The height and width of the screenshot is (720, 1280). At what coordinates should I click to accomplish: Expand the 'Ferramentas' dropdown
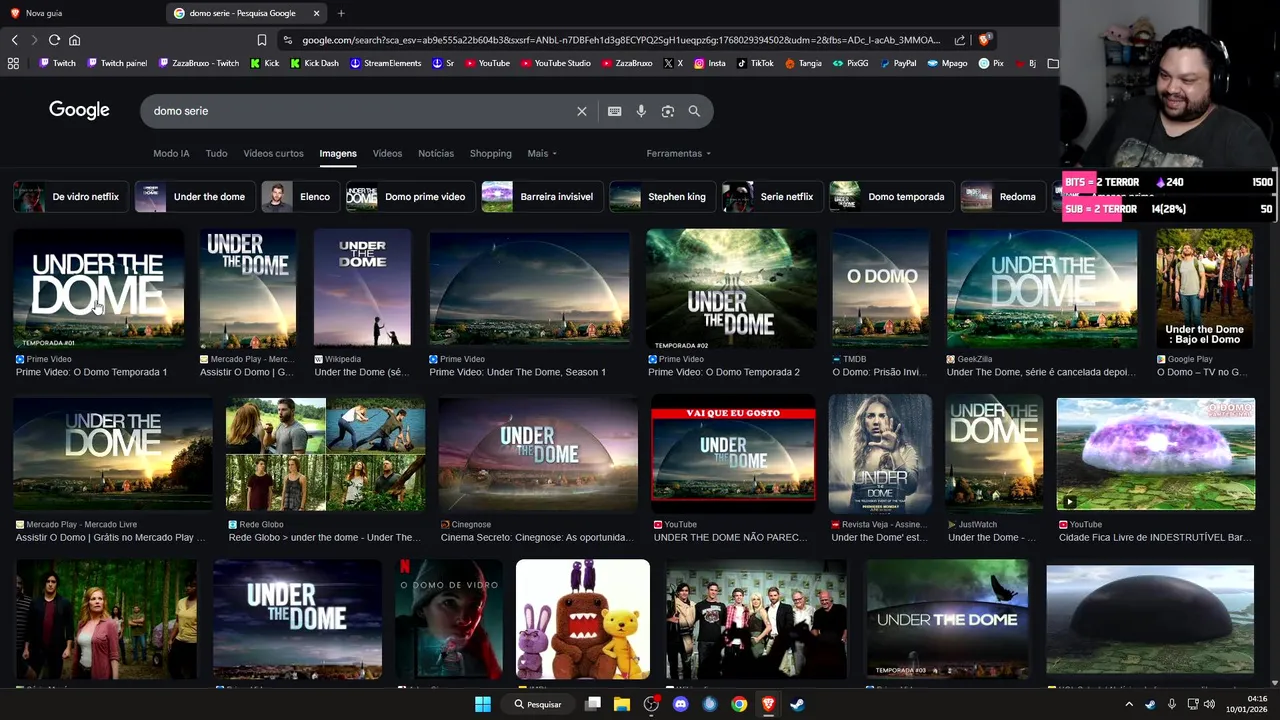tap(679, 153)
